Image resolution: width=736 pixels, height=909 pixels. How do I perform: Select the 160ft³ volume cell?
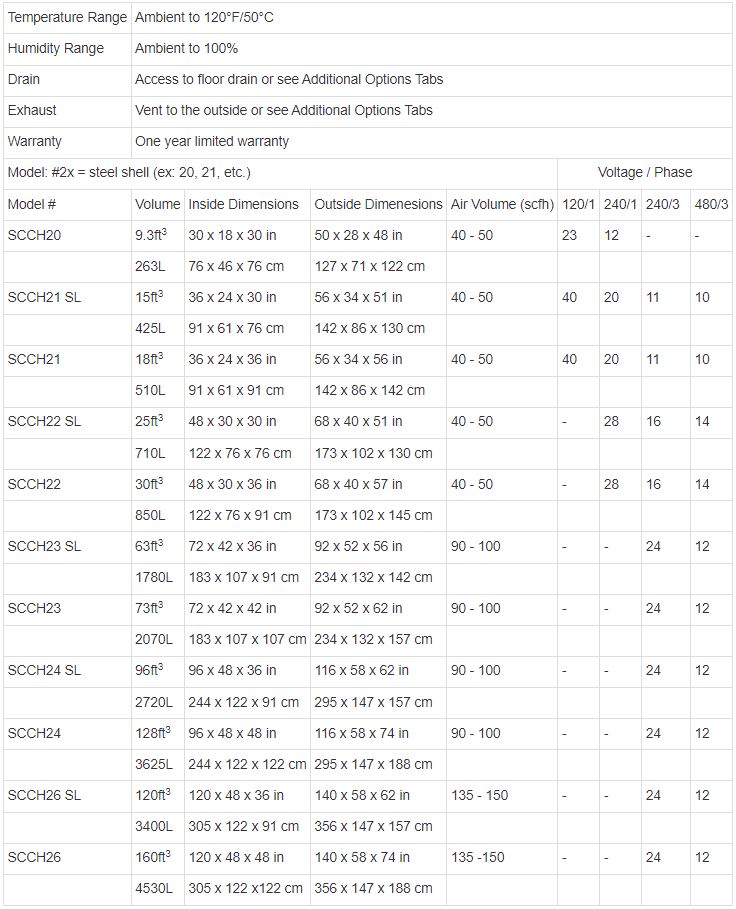coord(153,857)
